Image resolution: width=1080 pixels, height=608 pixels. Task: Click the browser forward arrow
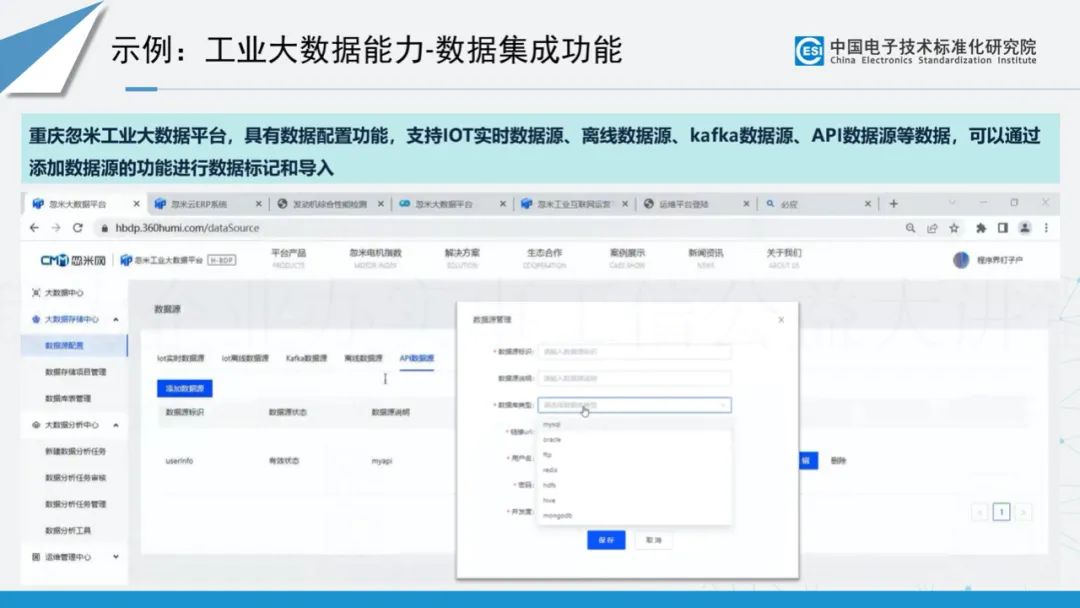pos(56,228)
